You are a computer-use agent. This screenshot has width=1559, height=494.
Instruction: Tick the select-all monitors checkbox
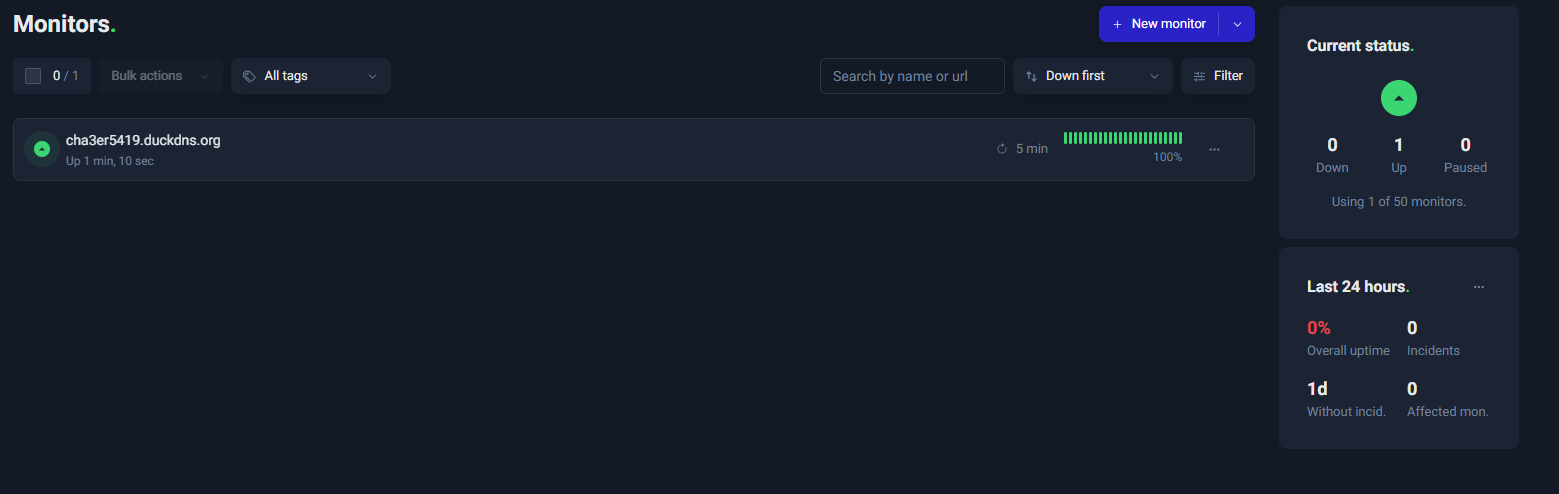pos(33,76)
